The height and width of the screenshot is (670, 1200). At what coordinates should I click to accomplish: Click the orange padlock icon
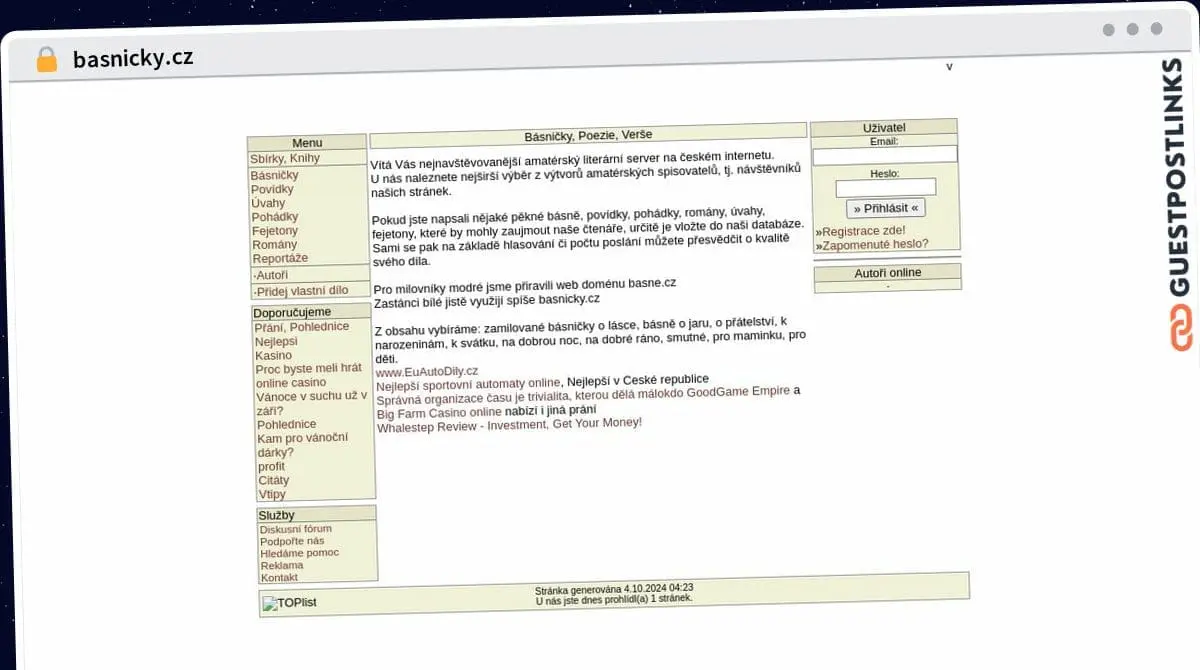pos(47,59)
